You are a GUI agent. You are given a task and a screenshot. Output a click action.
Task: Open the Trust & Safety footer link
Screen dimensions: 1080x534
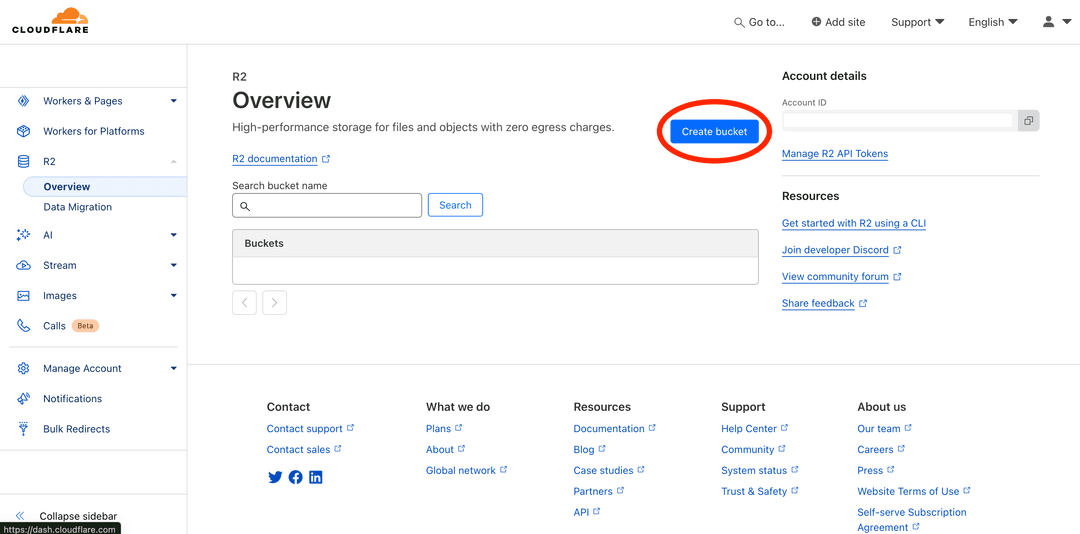[x=754, y=491]
